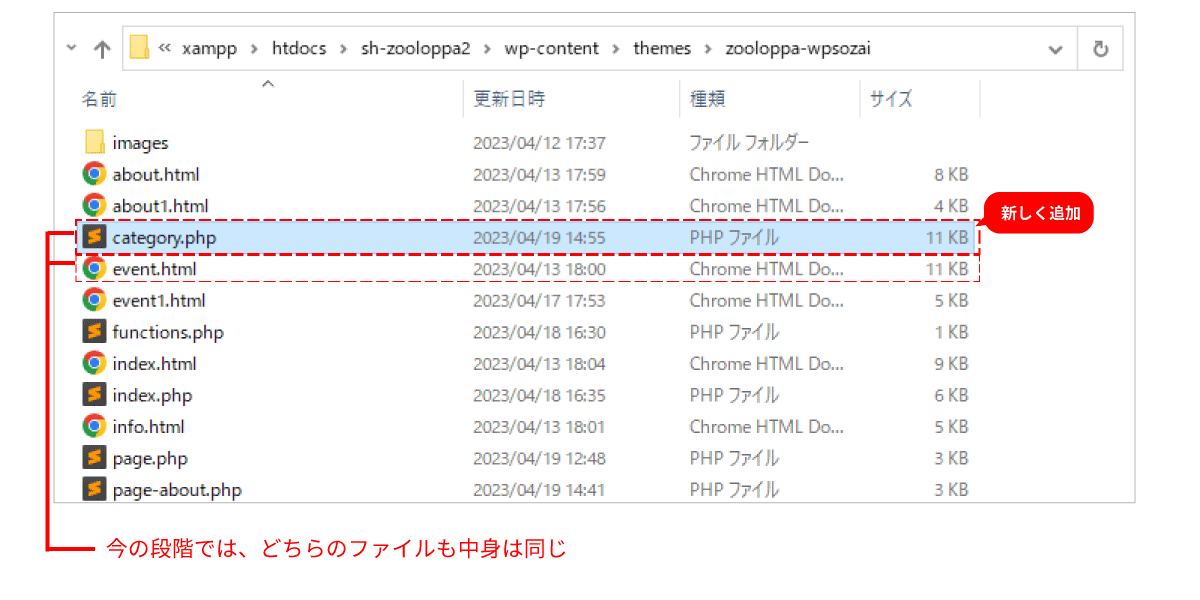Click the PHP ファイル type of index.php
1200x600 pixels.
tap(734, 395)
